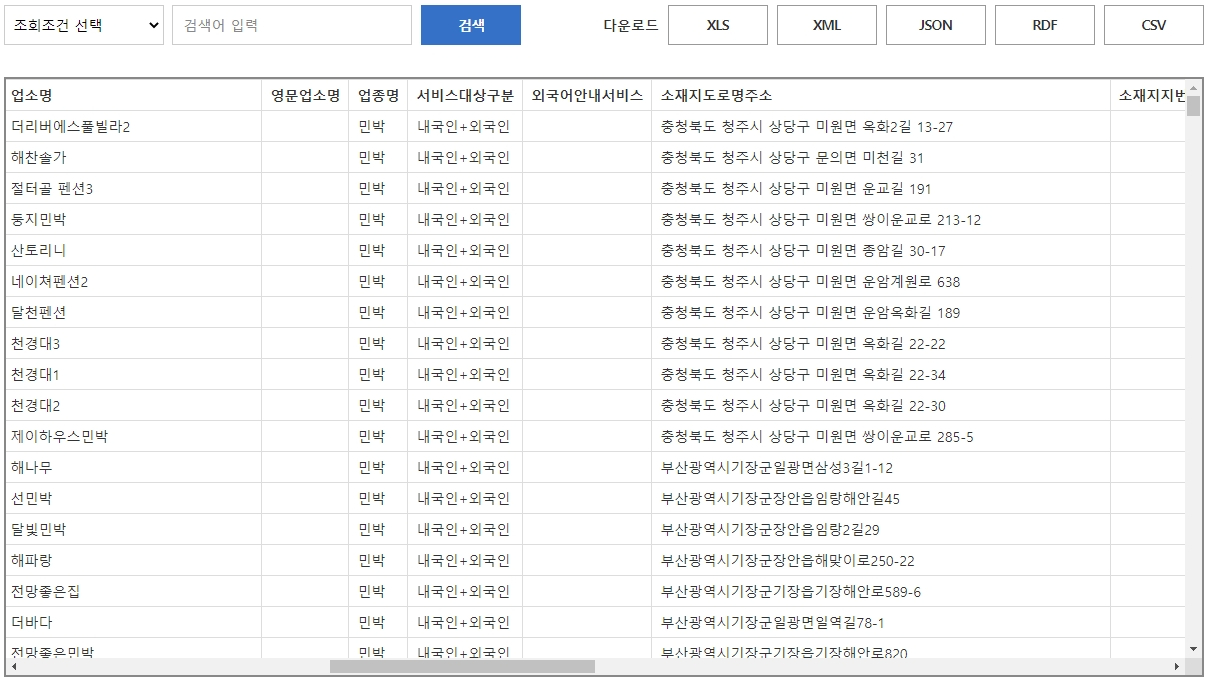This screenshot has width=1212, height=686.
Task: Click address 일광면일역길78-1
Action: coord(828,622)
